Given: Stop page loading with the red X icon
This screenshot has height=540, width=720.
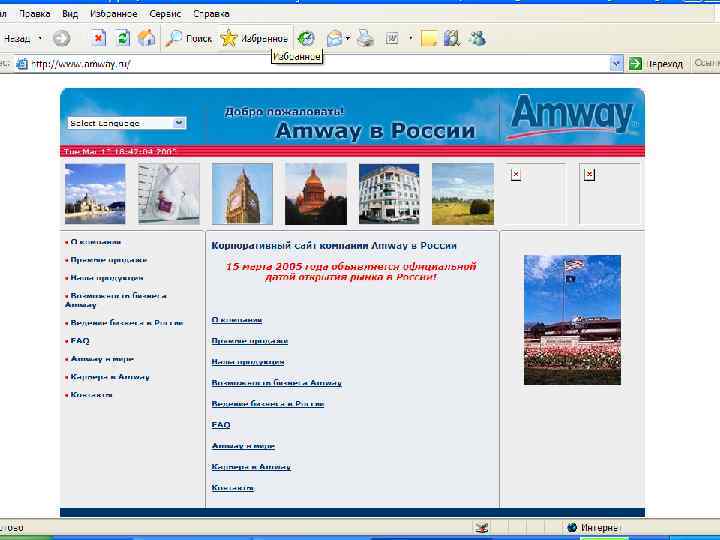Looking at the screenshot, I should (x=98, y=39).
